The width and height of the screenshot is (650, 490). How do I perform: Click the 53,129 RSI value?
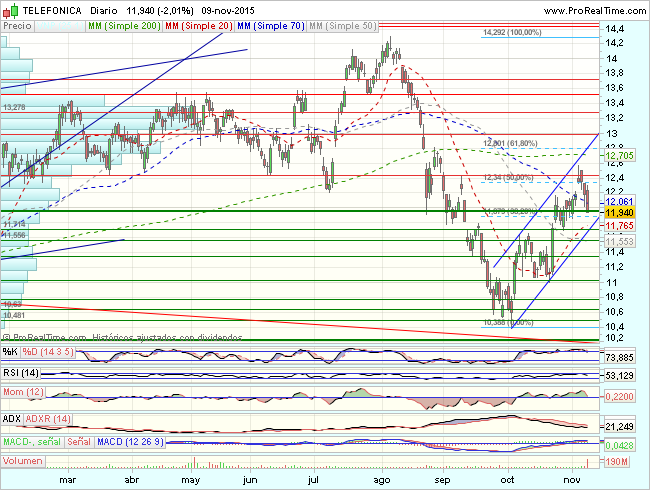coord(620,376)
